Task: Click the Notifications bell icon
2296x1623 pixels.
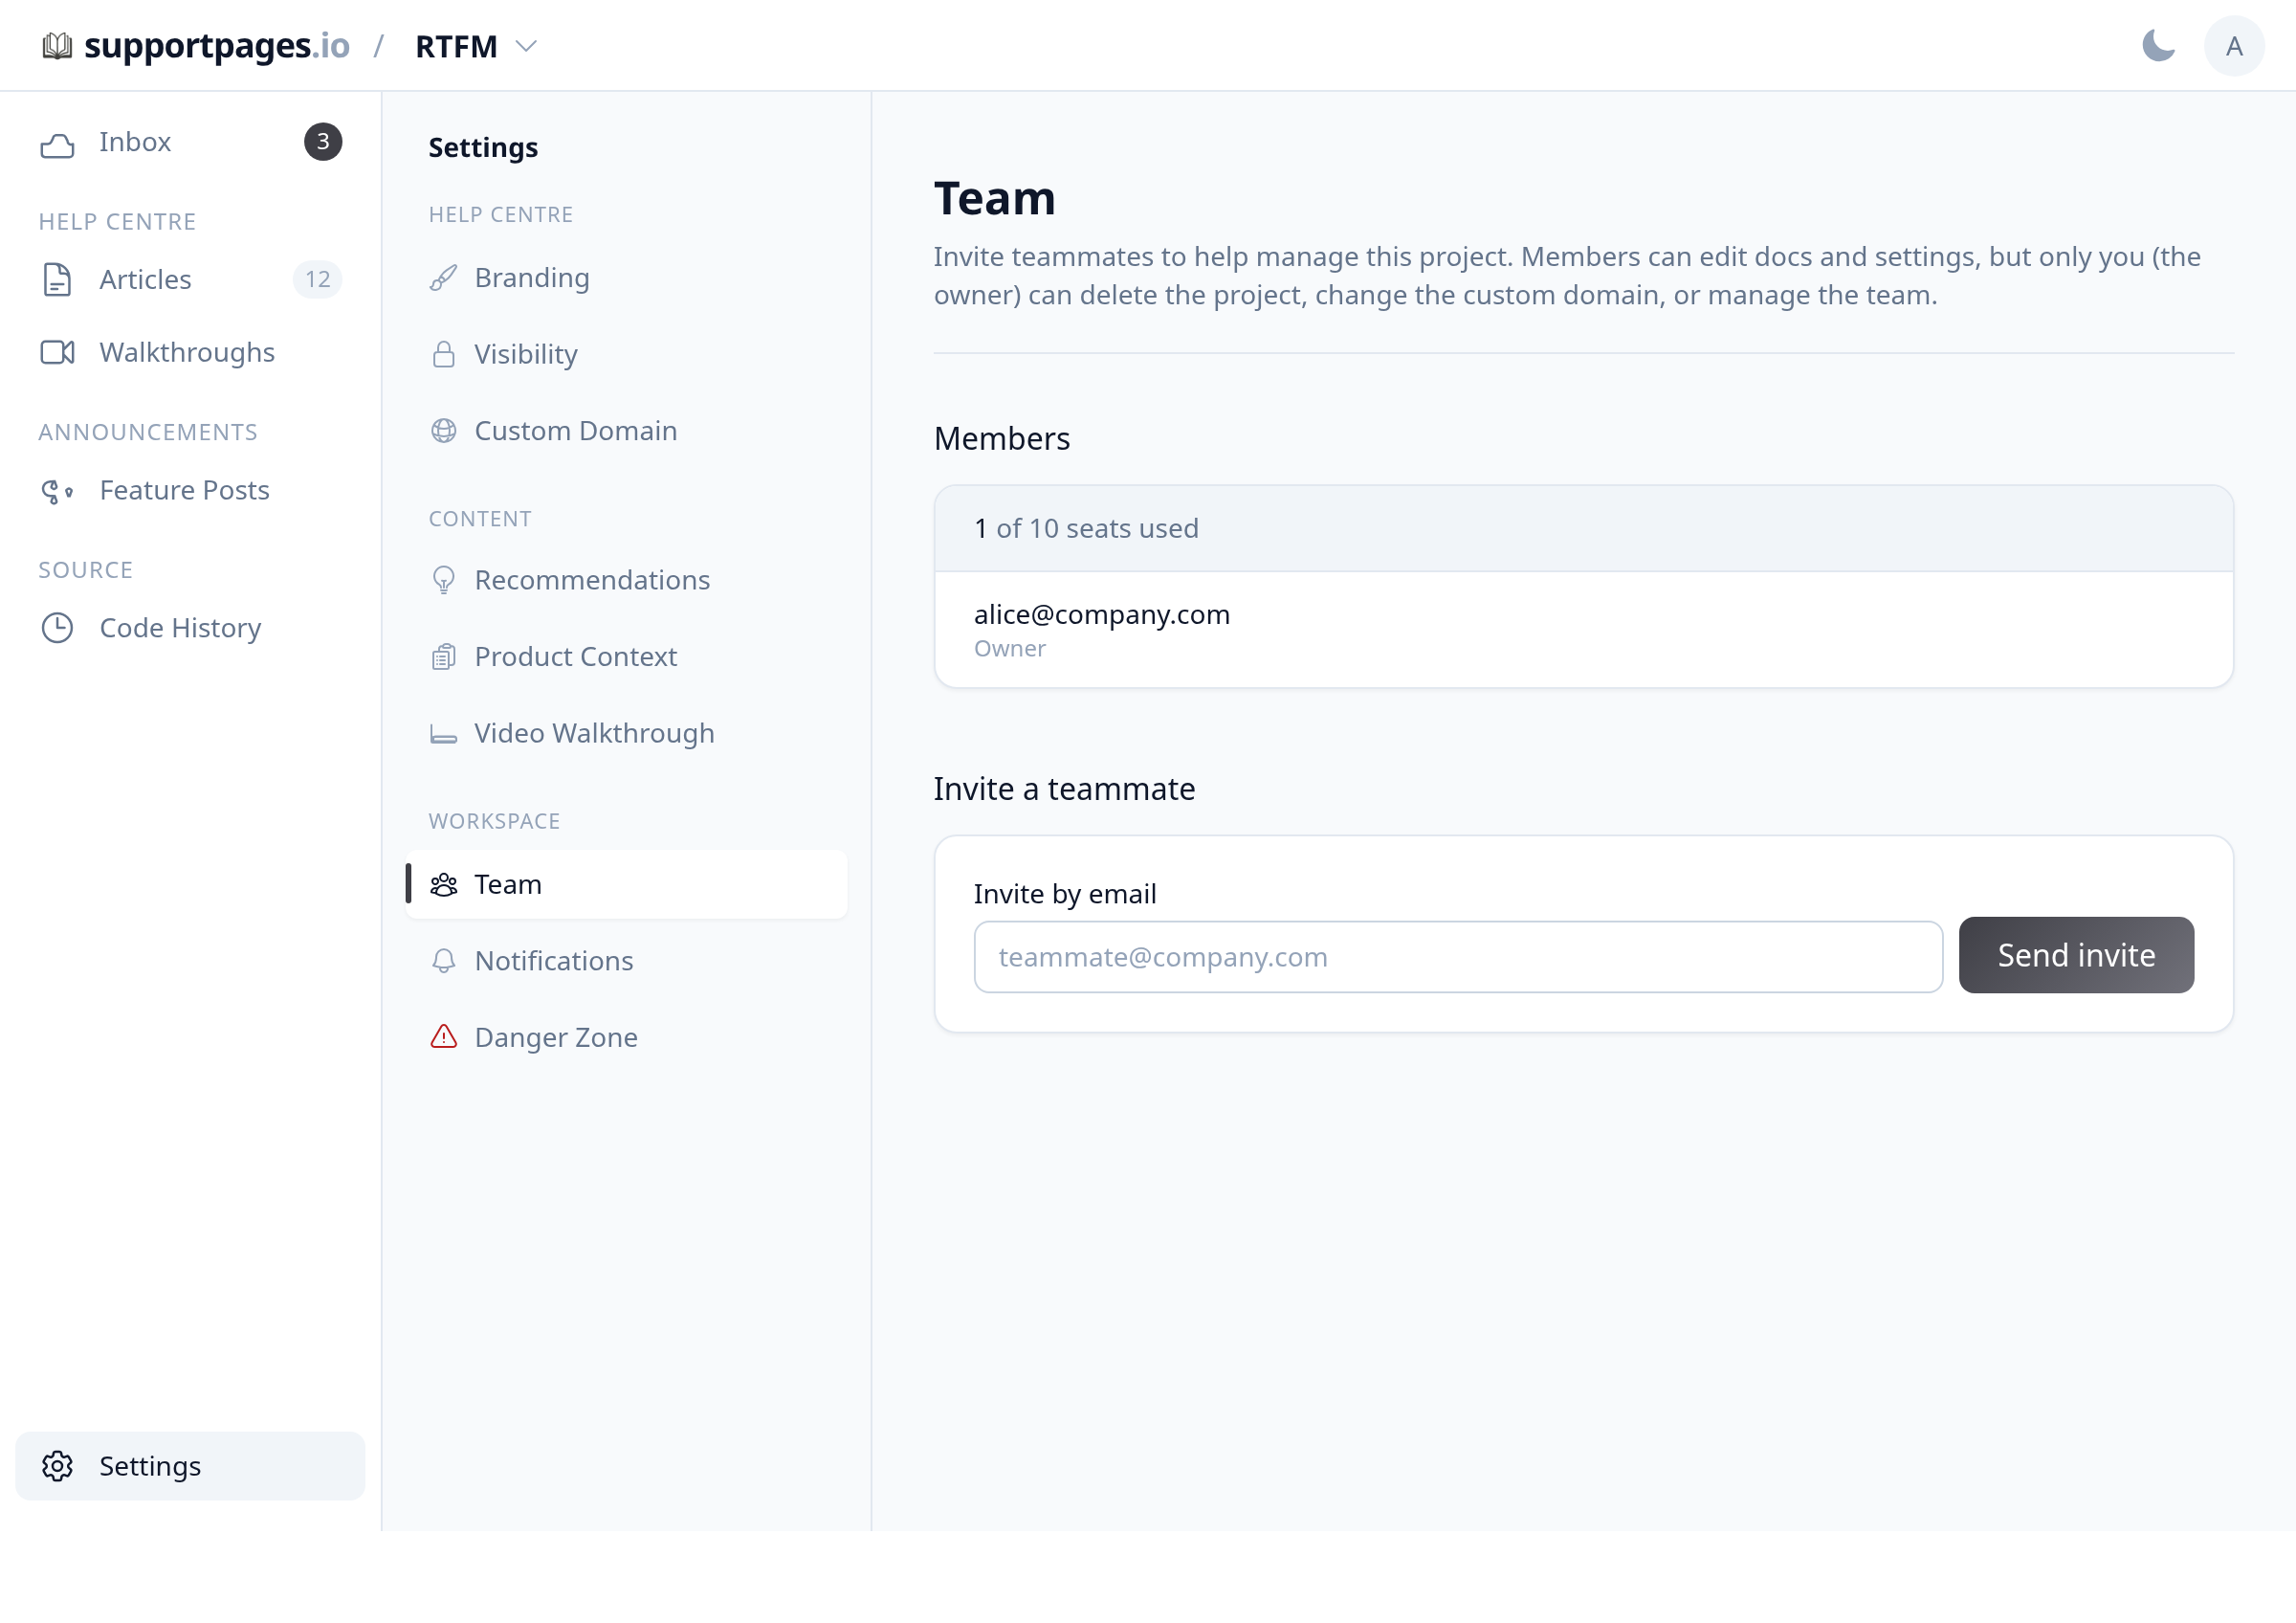Action: click(444, 961)
